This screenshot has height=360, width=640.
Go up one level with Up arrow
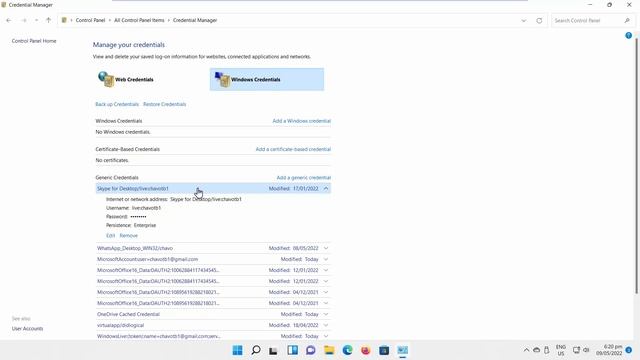pos(49,20)
